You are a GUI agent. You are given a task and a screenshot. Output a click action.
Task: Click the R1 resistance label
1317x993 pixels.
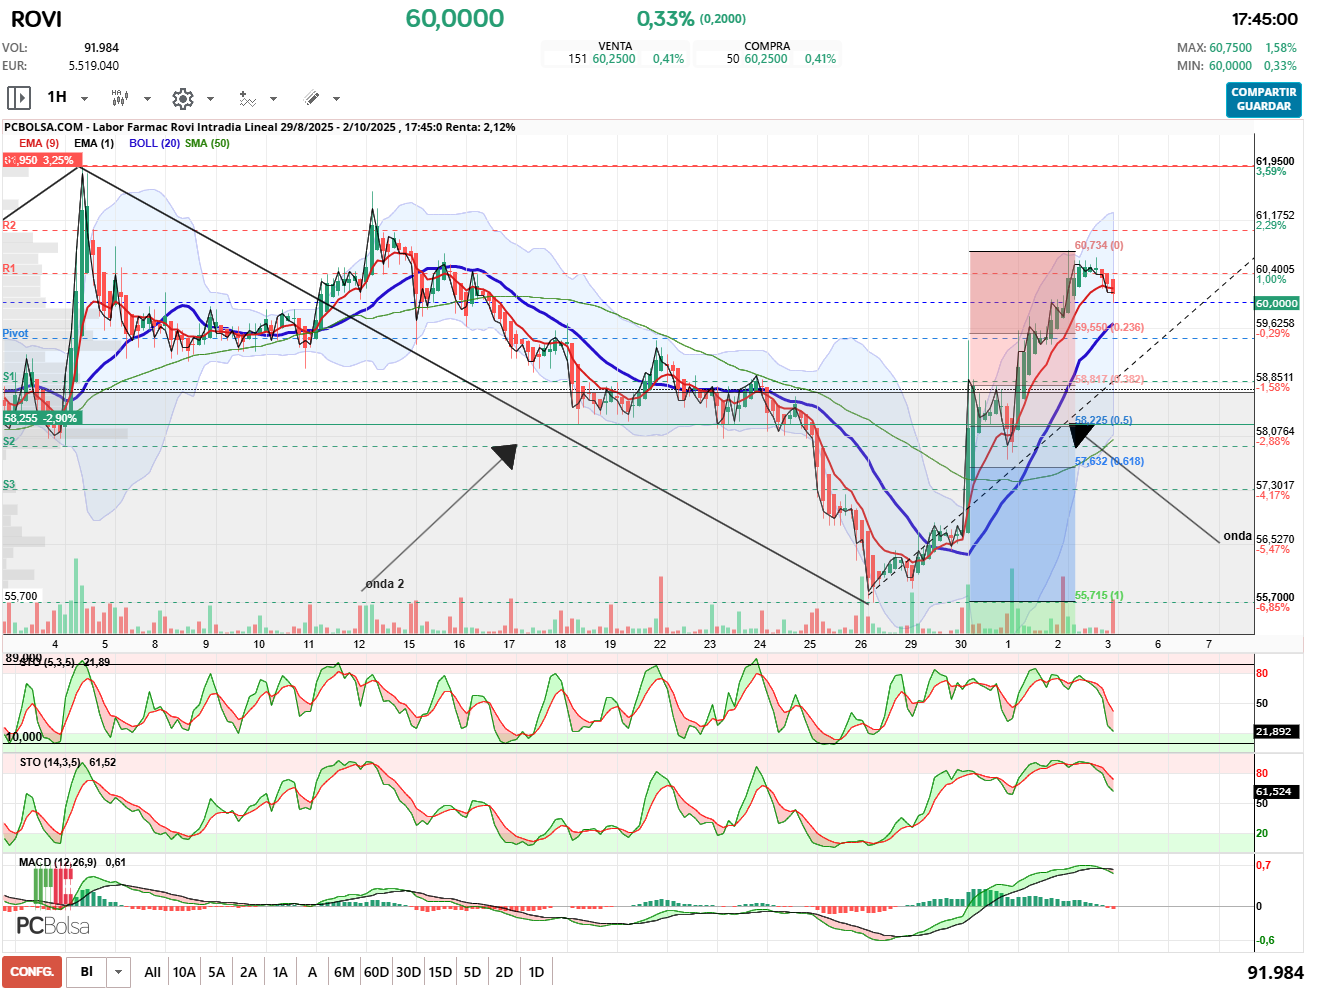[x=9, y=268]
